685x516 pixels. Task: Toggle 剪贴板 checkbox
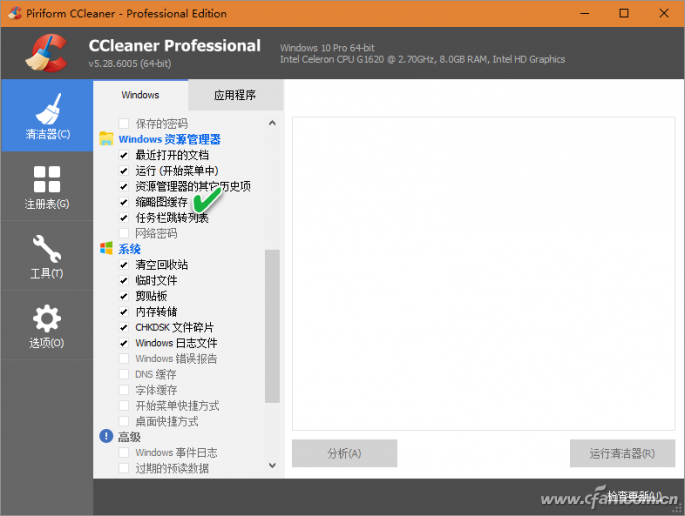click(x=124, y=296)
